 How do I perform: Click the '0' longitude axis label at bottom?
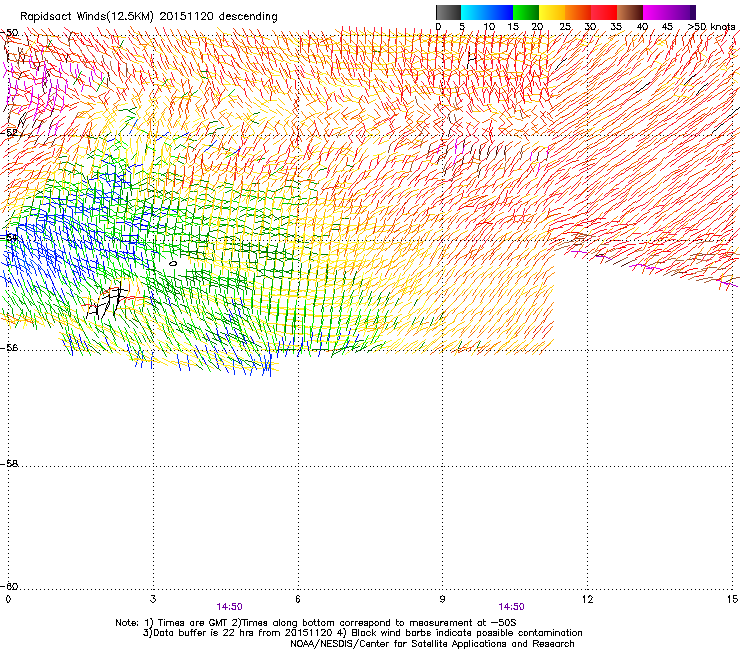tap(8, 599)
